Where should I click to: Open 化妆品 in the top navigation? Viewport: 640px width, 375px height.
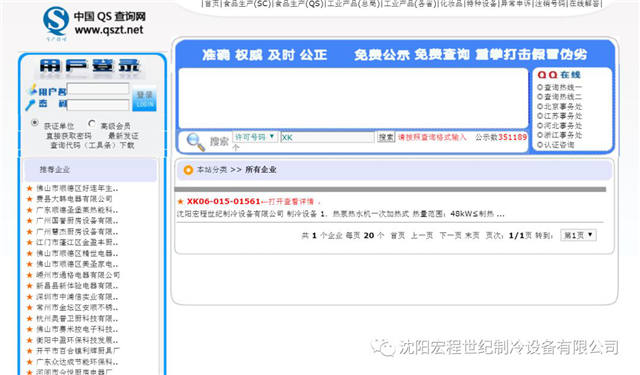(451, 3)
